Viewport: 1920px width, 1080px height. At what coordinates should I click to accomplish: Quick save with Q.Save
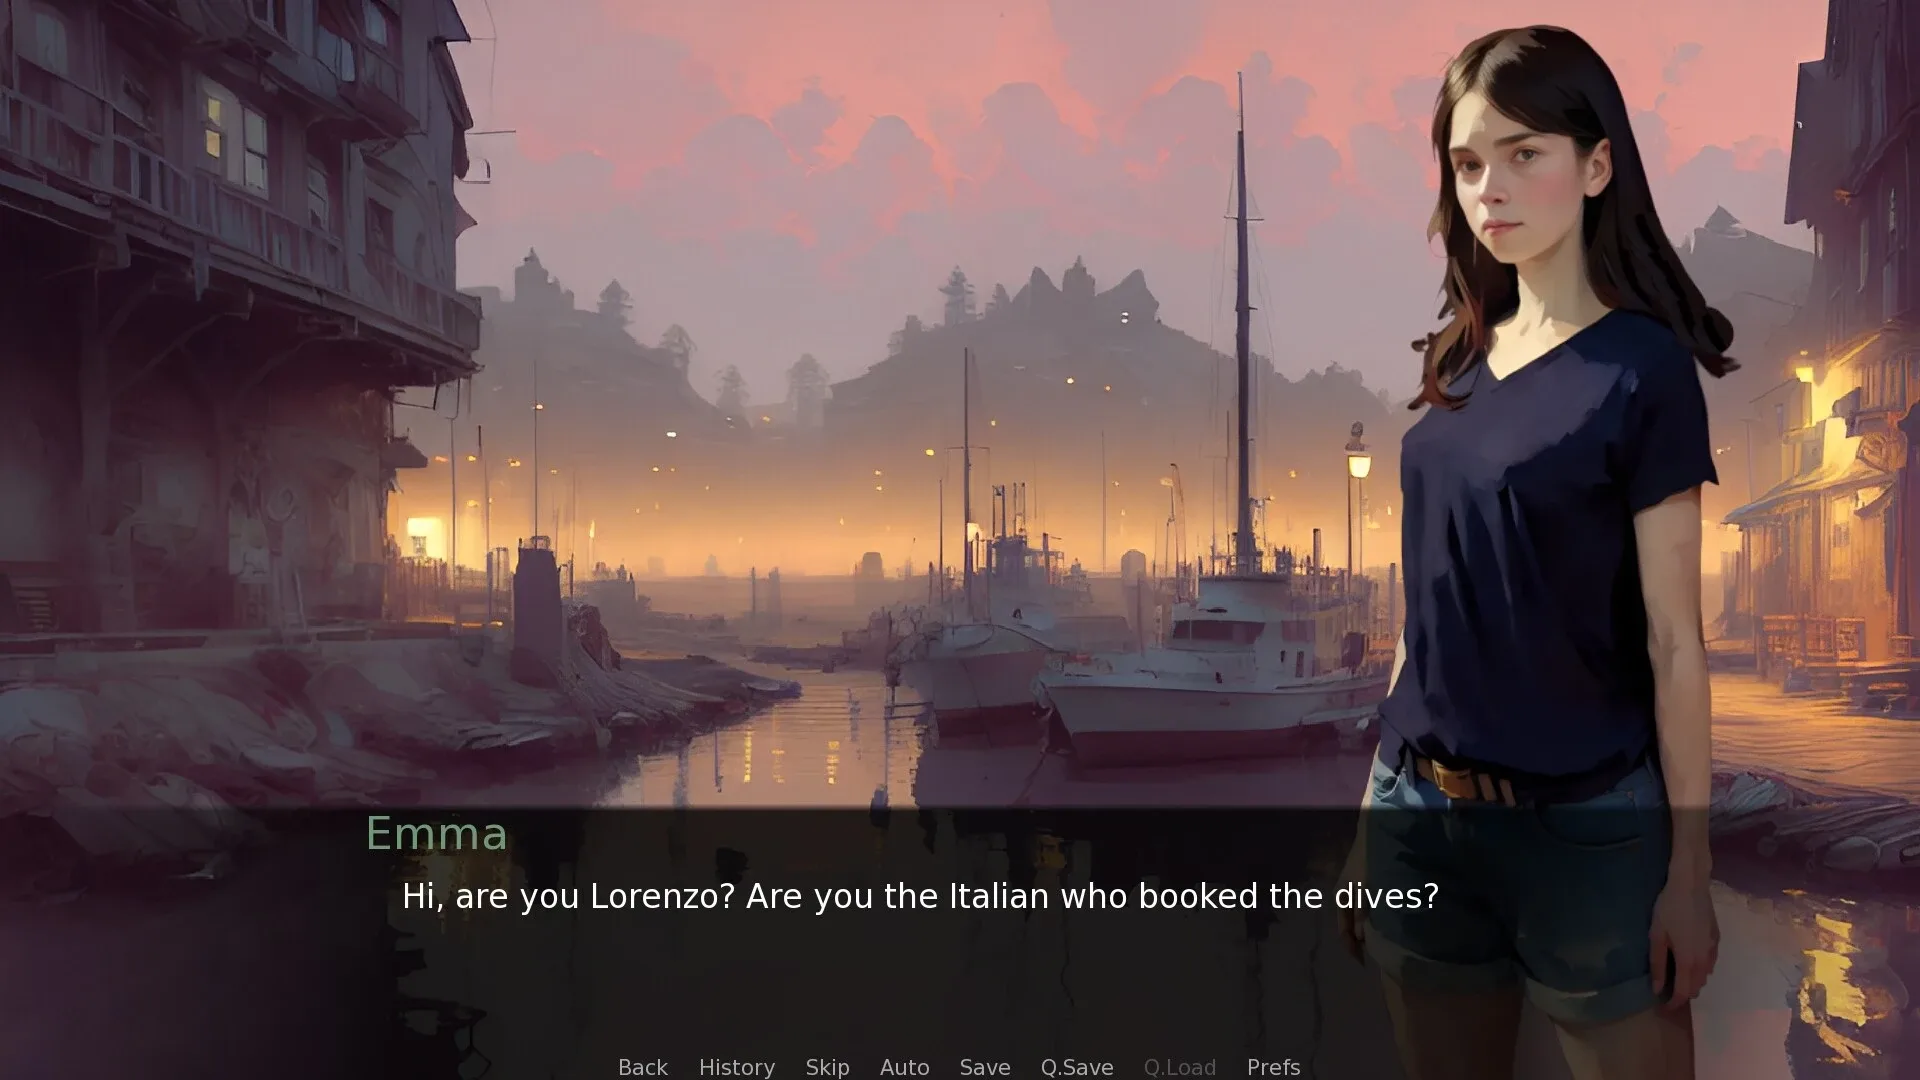(1076, 1067)
